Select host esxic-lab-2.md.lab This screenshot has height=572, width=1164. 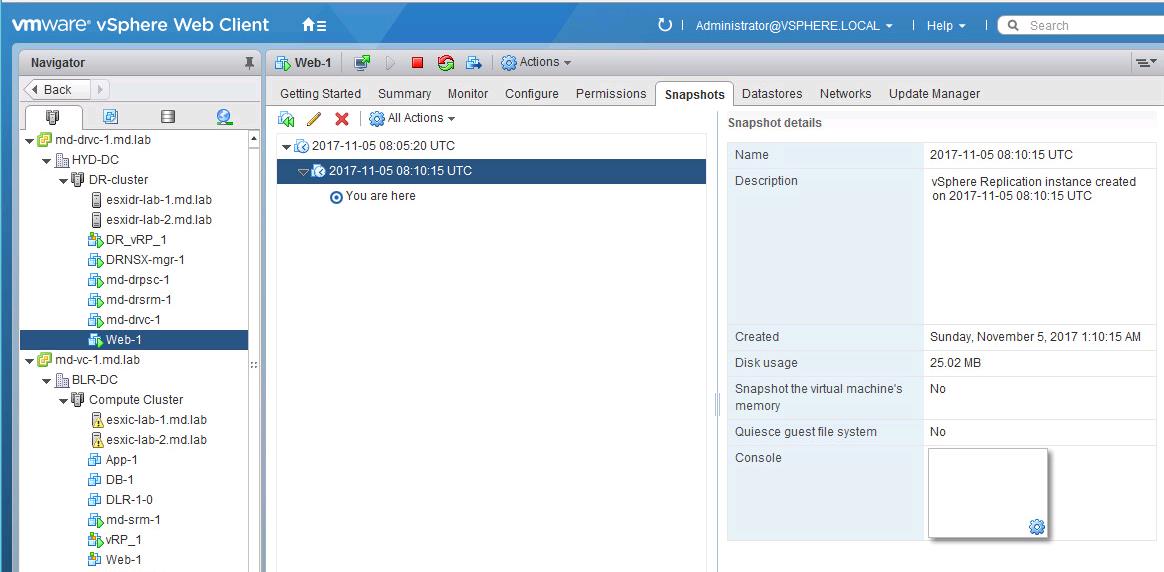[x=156, y=440]
